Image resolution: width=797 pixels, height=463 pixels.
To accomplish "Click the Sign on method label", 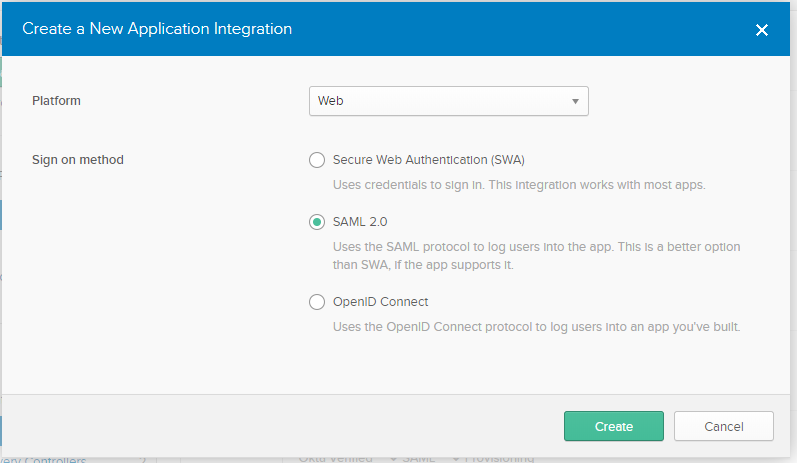I will click(x=78, y=160).
